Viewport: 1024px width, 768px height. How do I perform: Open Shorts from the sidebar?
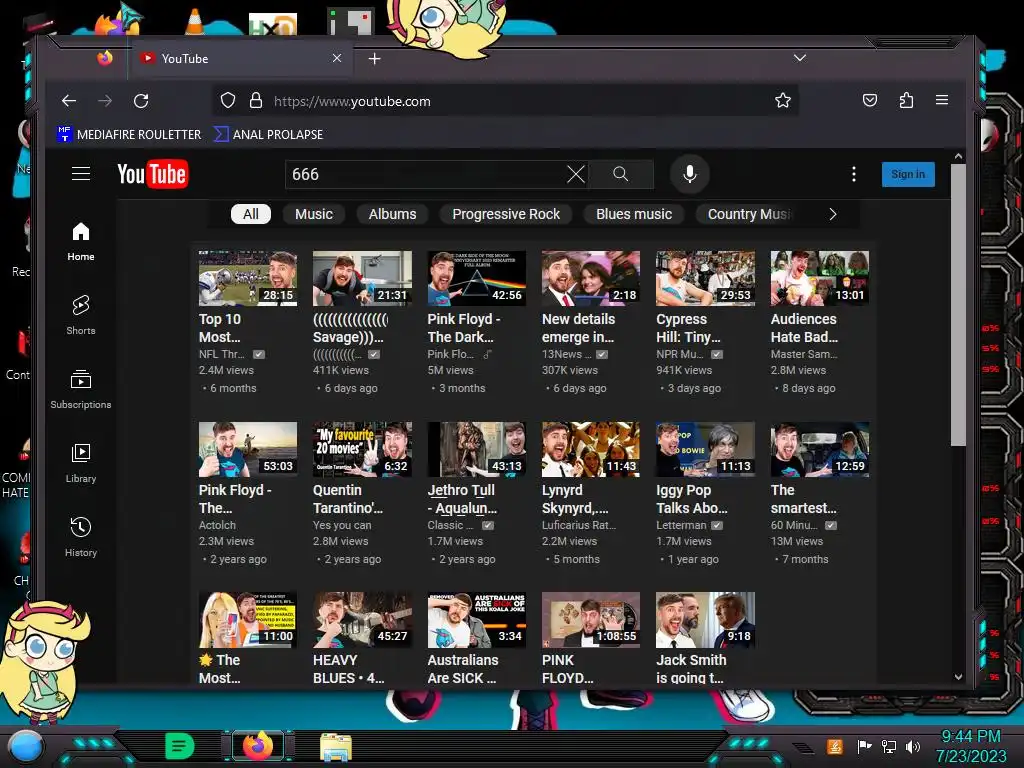coord(81,315)
